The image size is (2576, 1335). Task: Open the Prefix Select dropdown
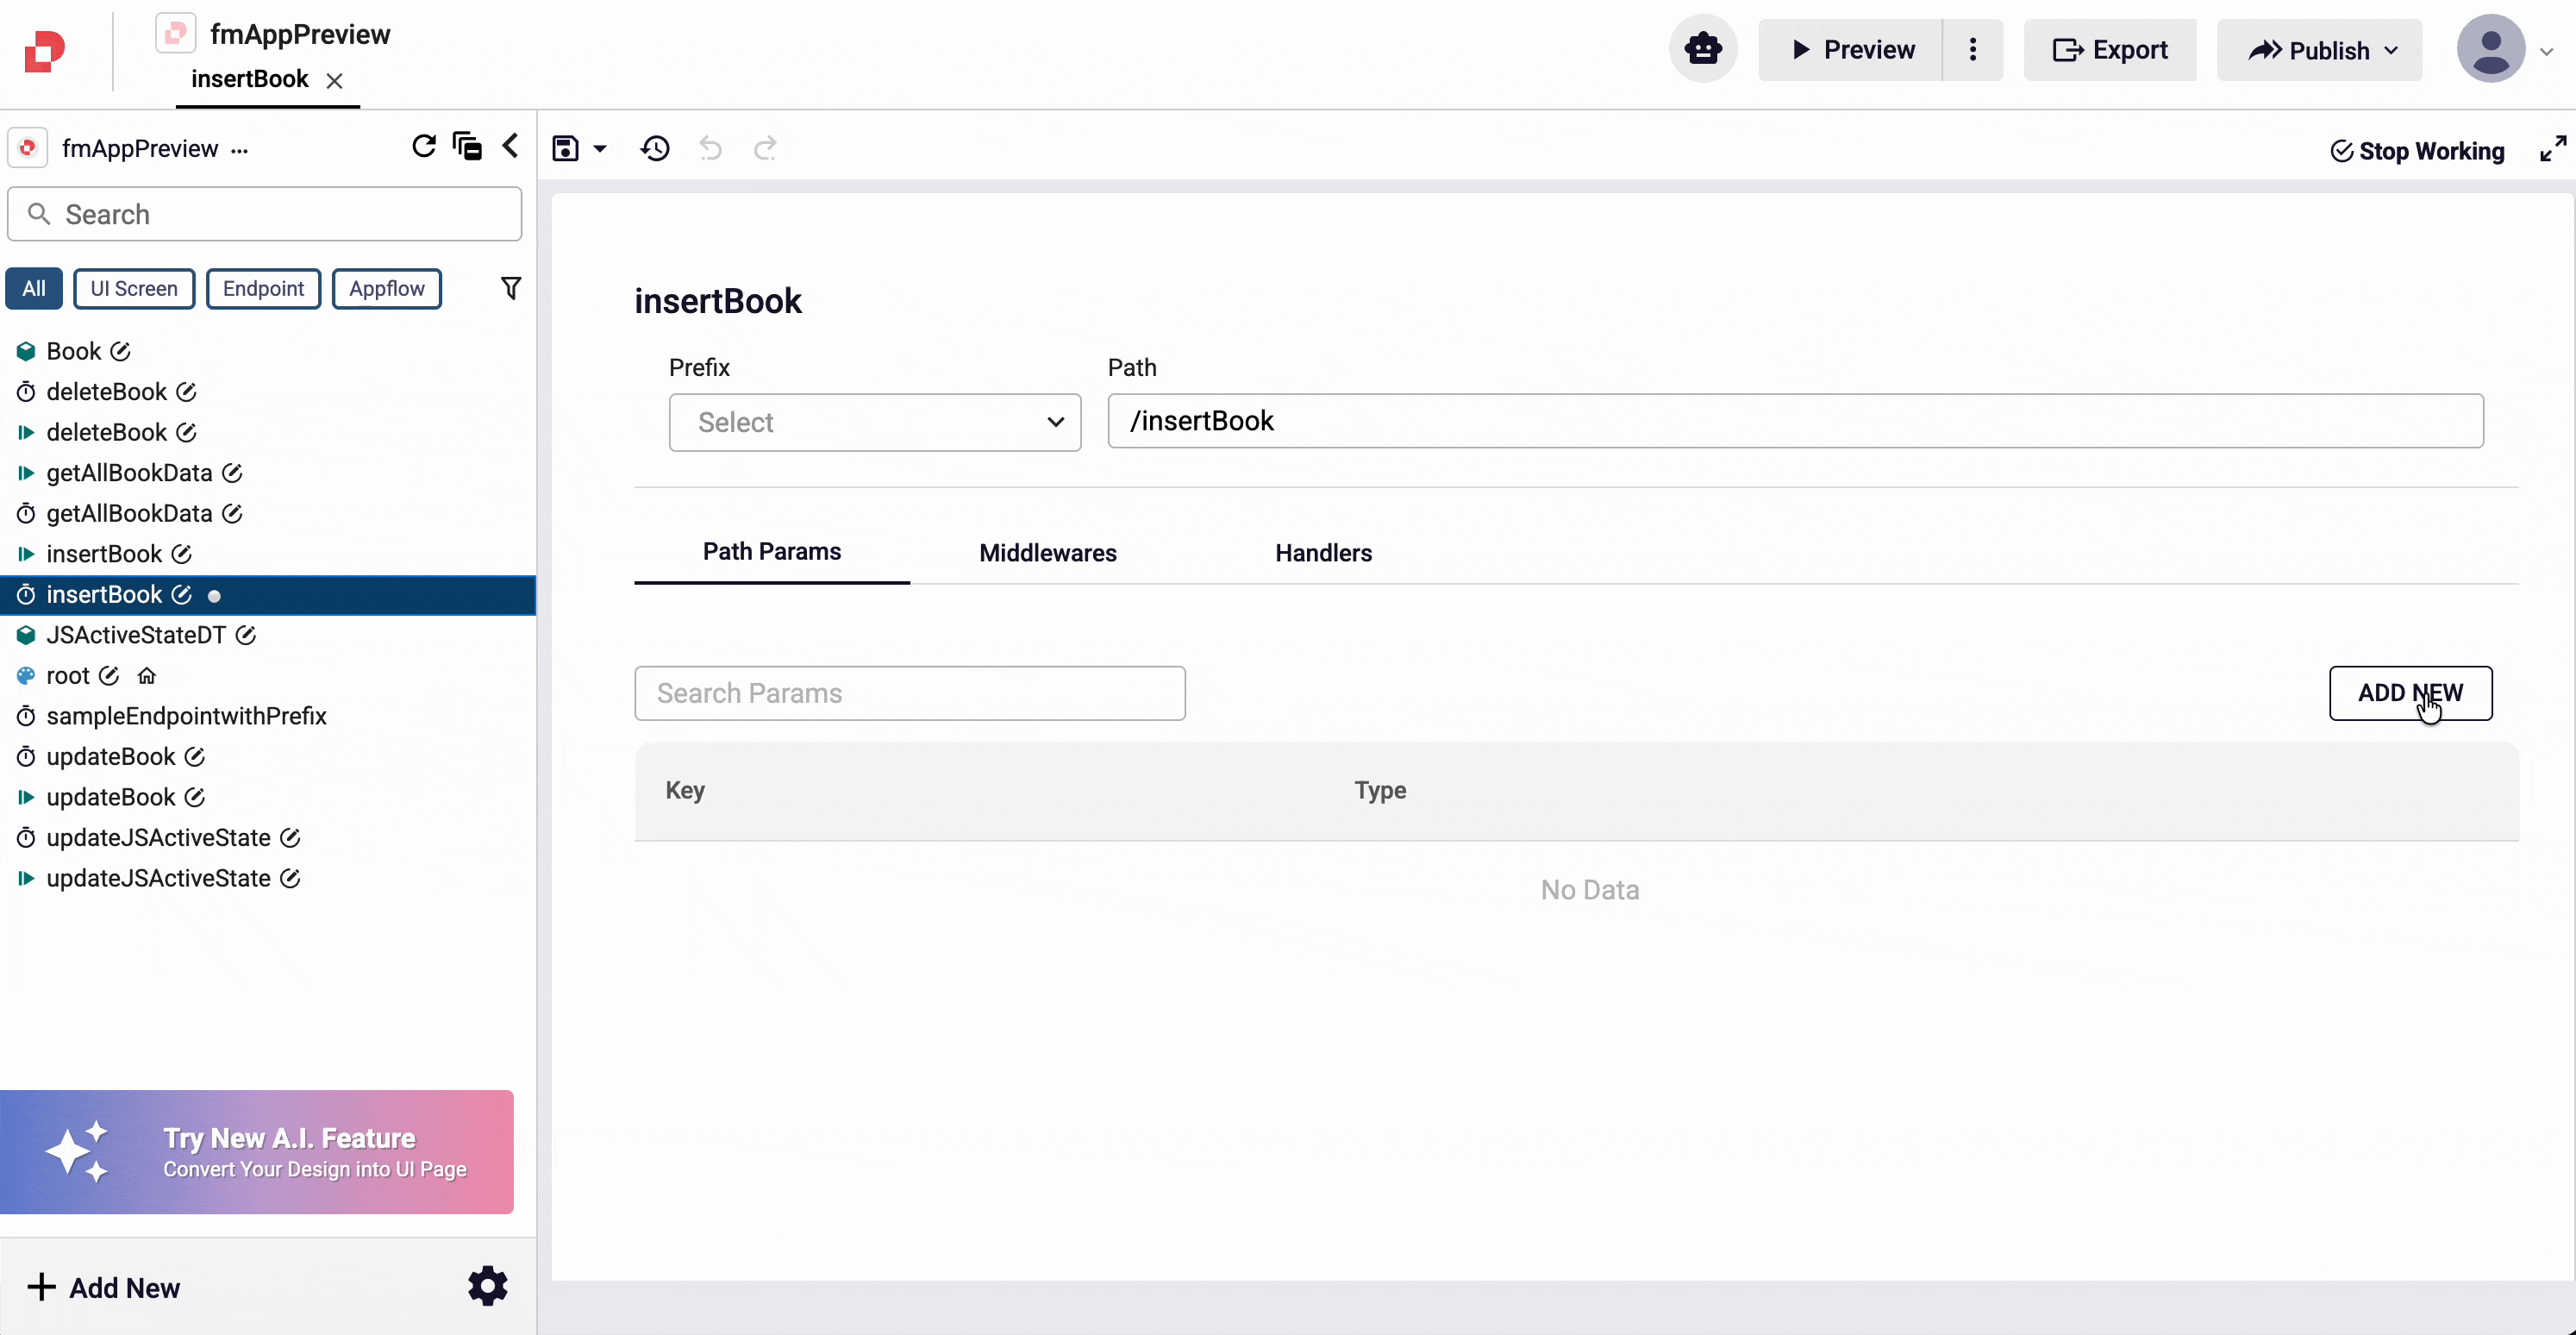pyautogui.click(x=874, y=422)
